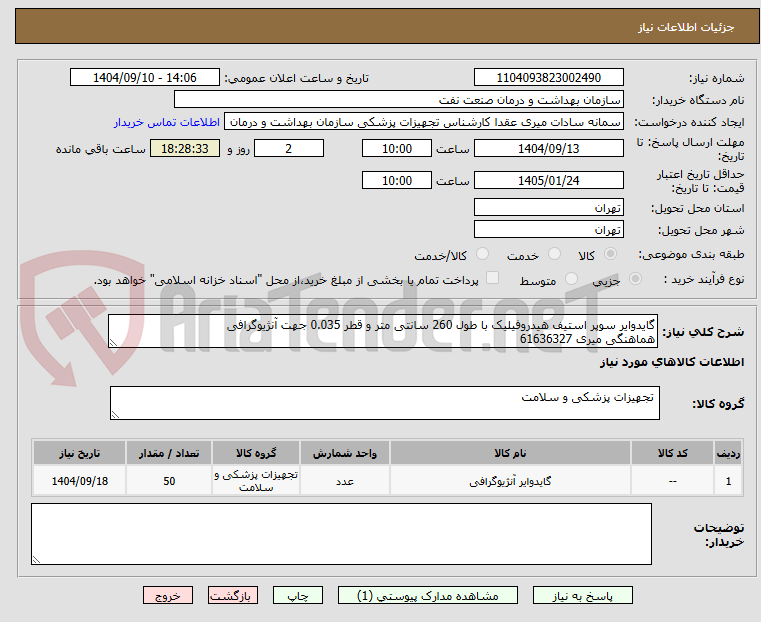Click the resize handle of گروه کالا box
The image size is (761, 622).
point(115,415)
